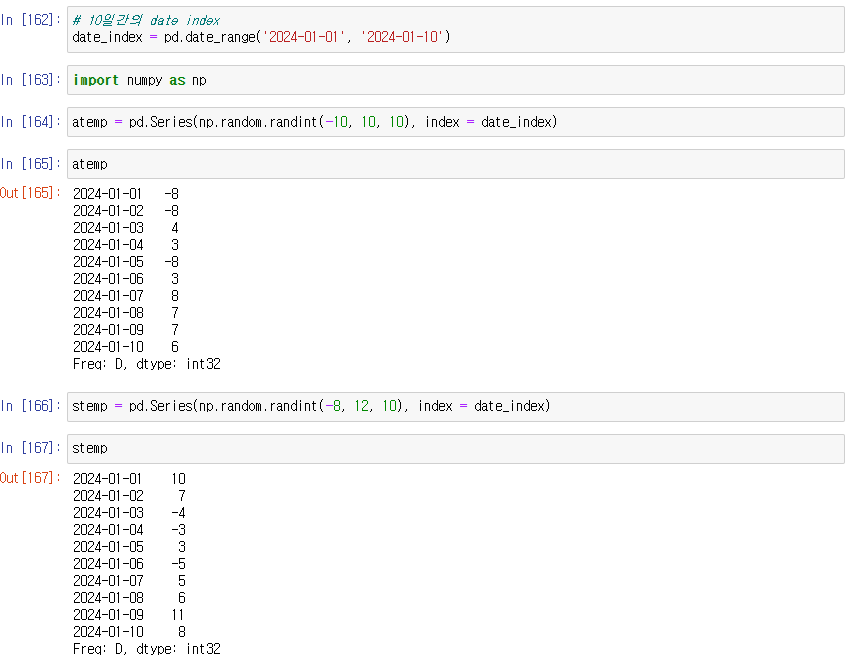Click stemp output row 2024-01-03 -4
The width and height of the screenshot is (852, 664).
click(x=129, y=513)
